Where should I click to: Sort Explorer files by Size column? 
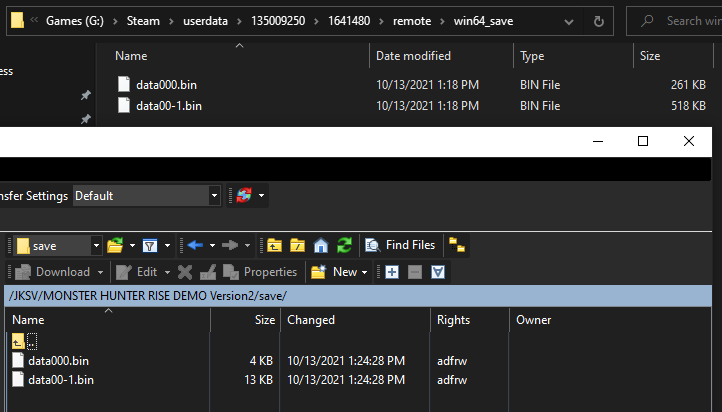pyautogui.click(x=650, y=56)
